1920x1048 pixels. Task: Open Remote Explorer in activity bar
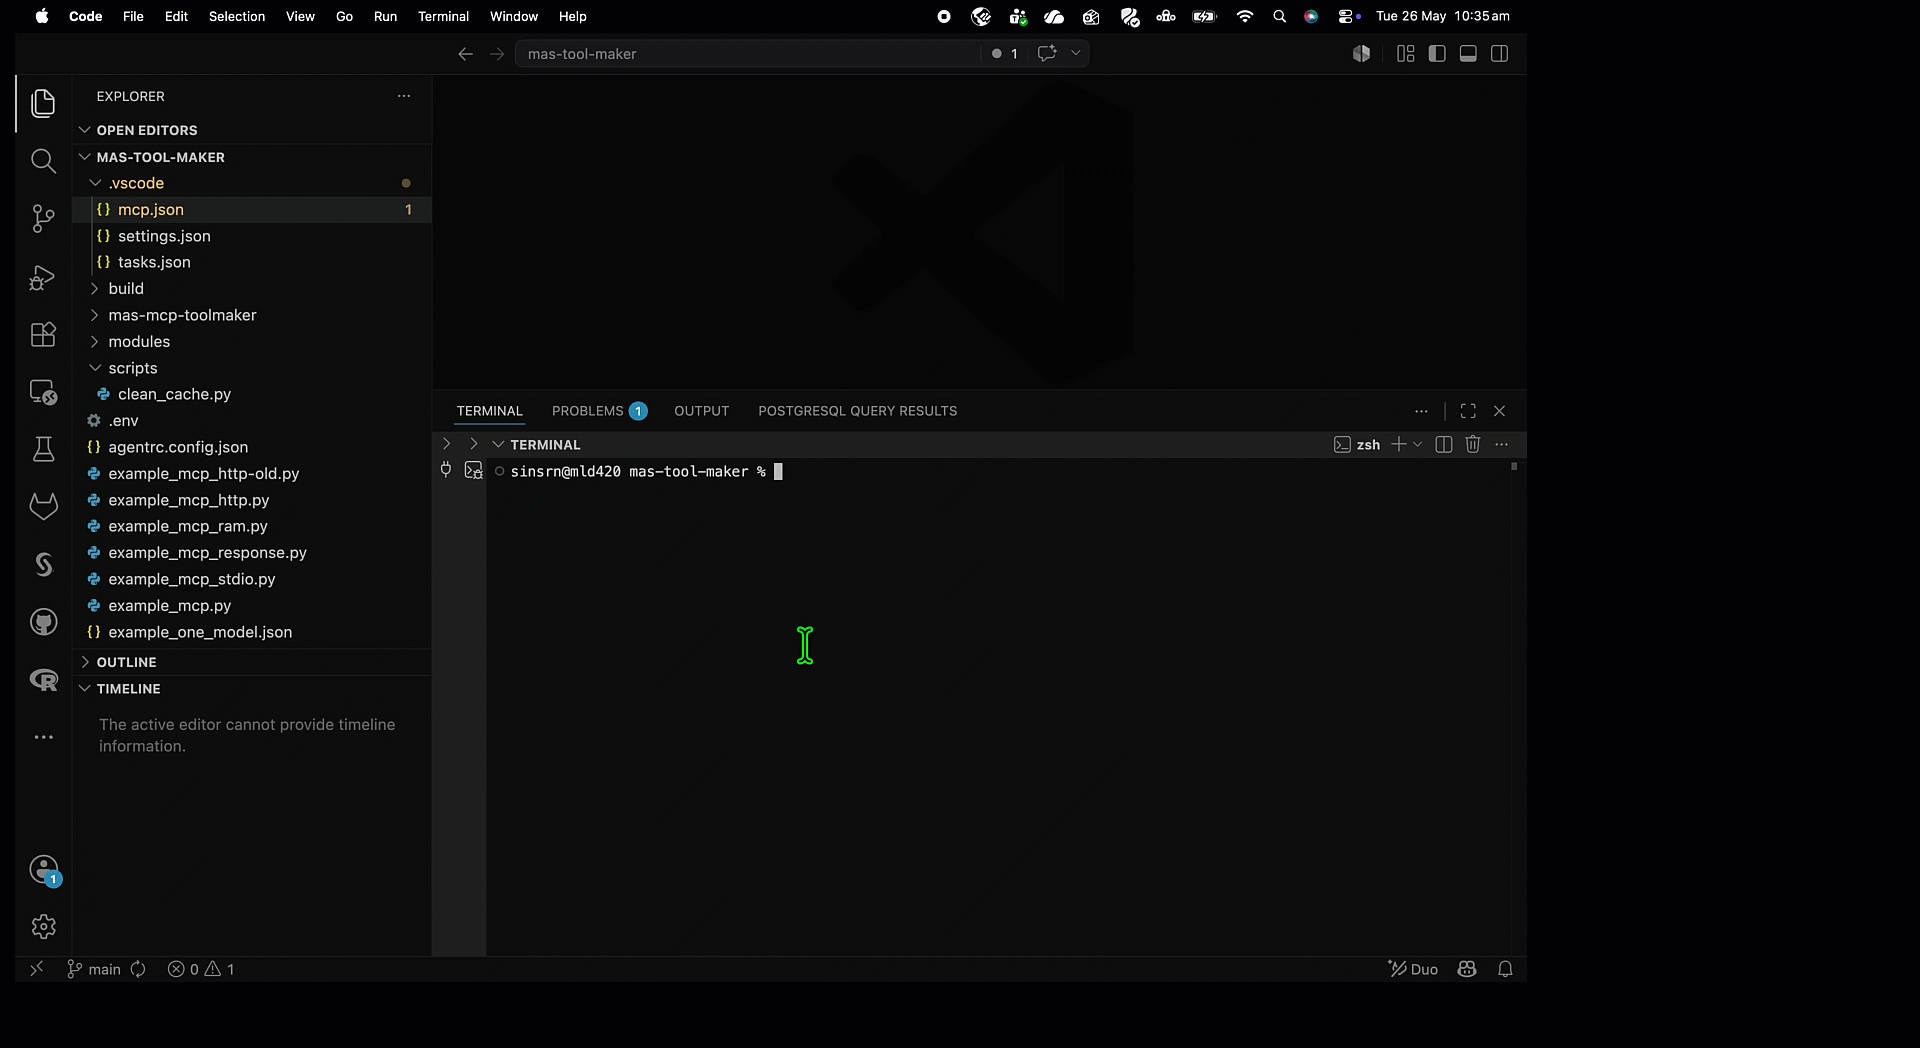43,392
